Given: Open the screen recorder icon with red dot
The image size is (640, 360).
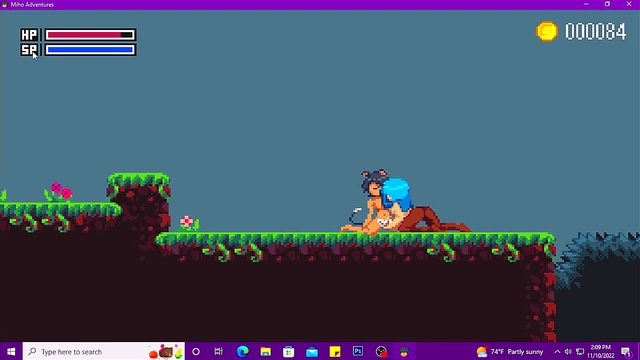Looking at the screenshot, I should 381,351.
